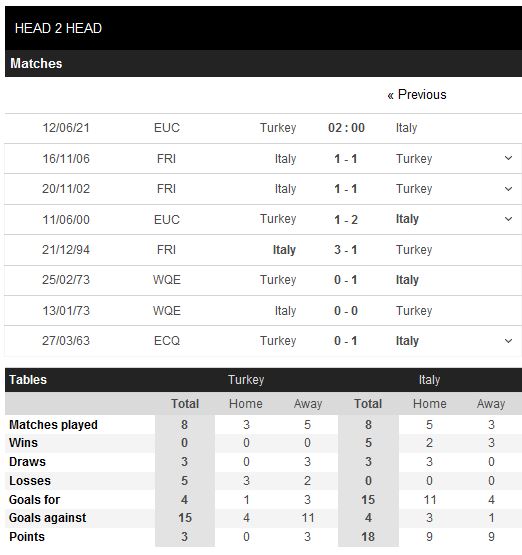Click Italy header in Tables section
The width and height of the screenshot is (522, 555).
coord(429,380)
